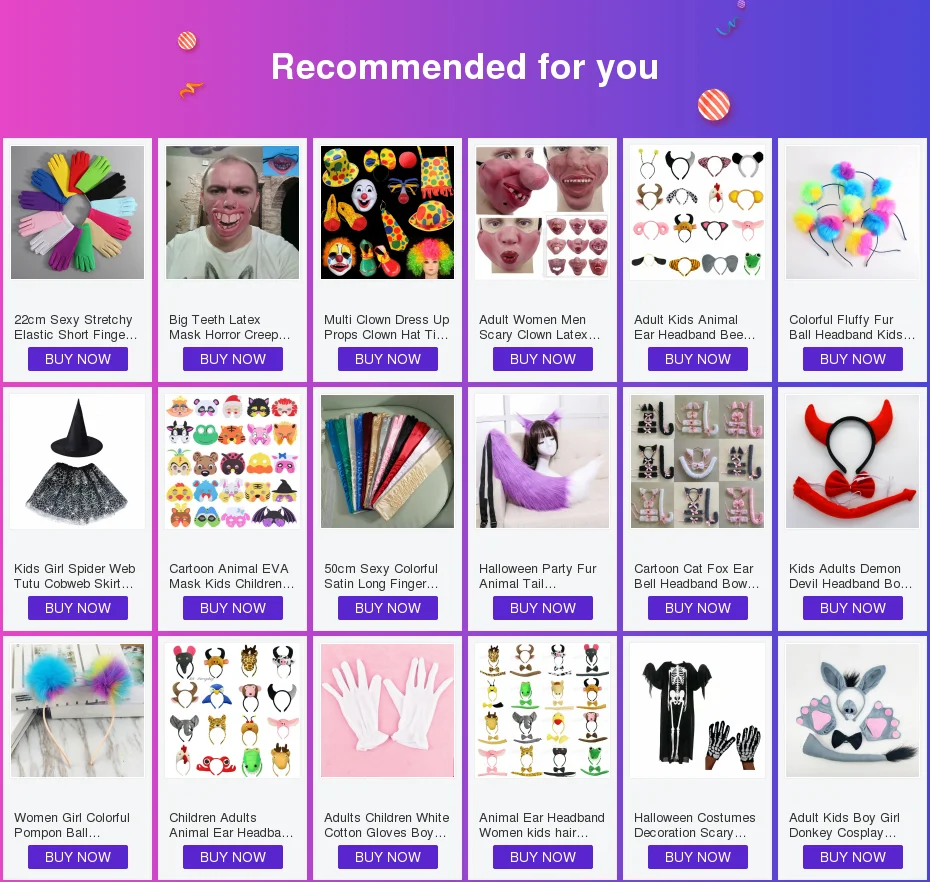View Children Adults Animal Ear Headband thumbnail

[232, 711]
